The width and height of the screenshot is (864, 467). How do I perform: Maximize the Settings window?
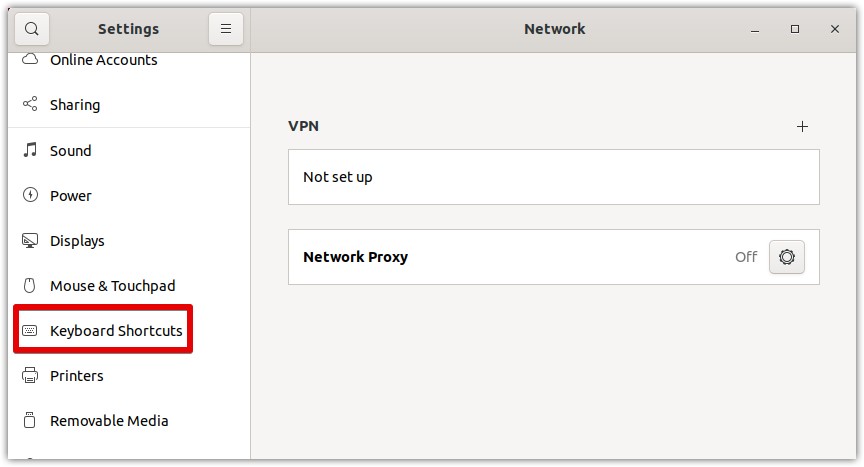(795, 29)
